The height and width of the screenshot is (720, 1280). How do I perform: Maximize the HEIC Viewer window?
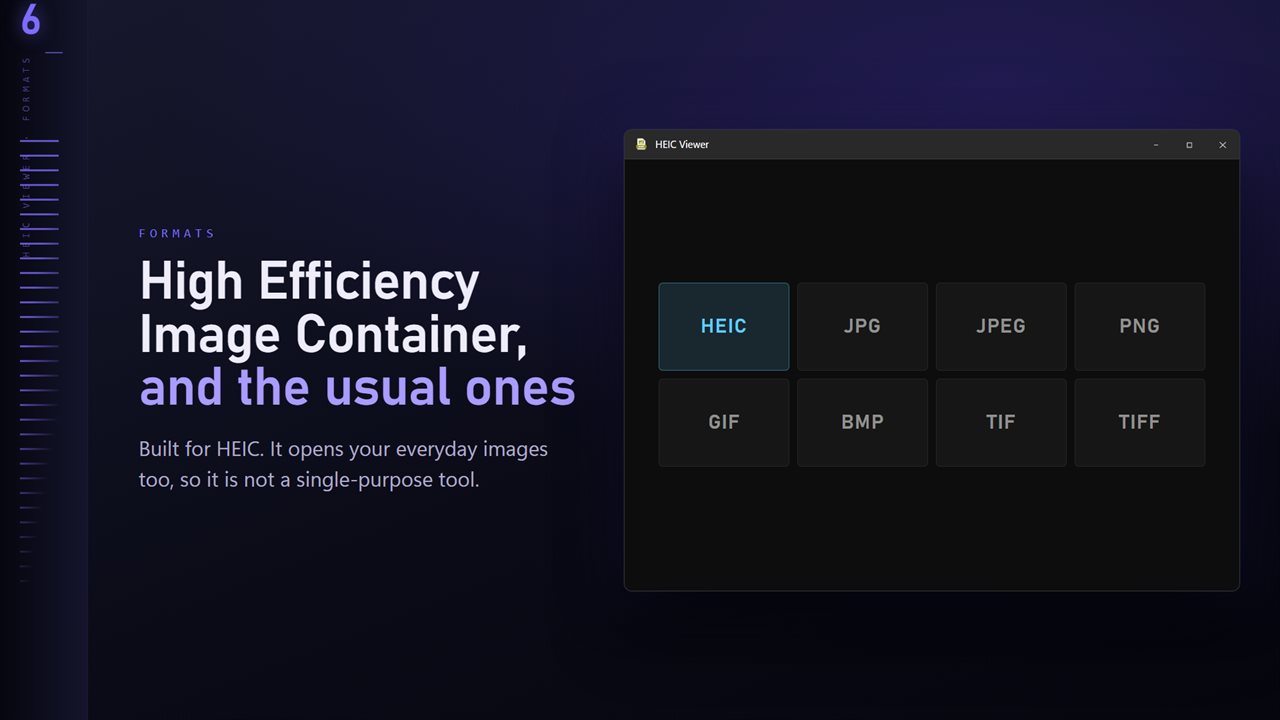[1189, 145]
